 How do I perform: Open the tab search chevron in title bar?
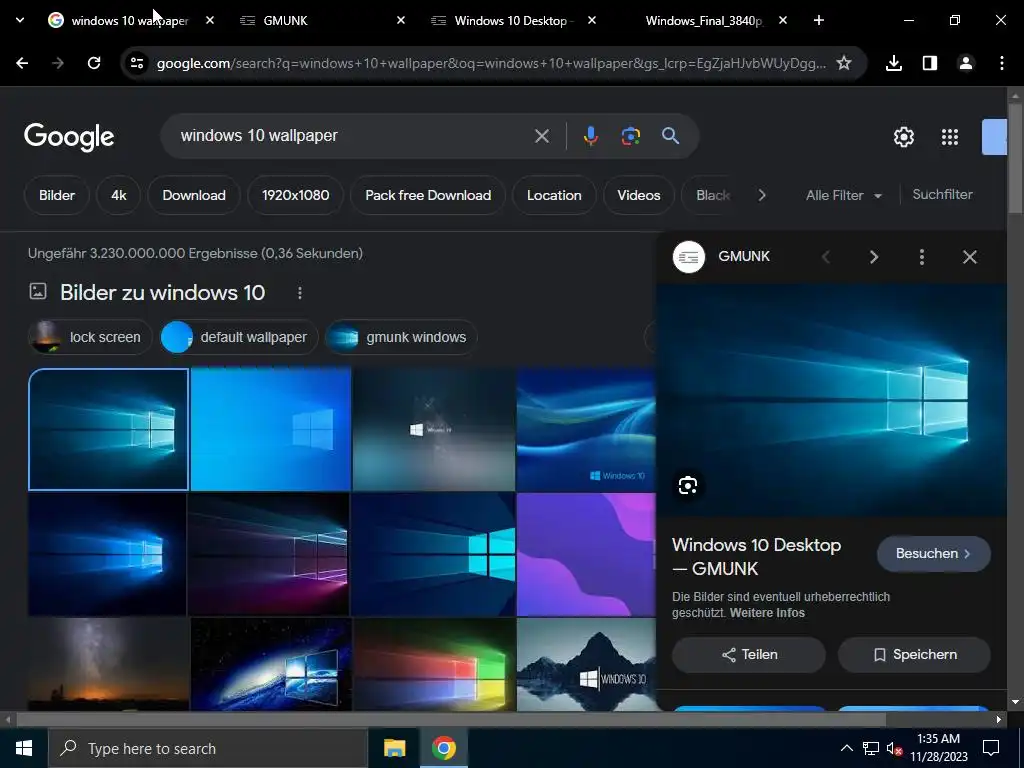(20, 20)
